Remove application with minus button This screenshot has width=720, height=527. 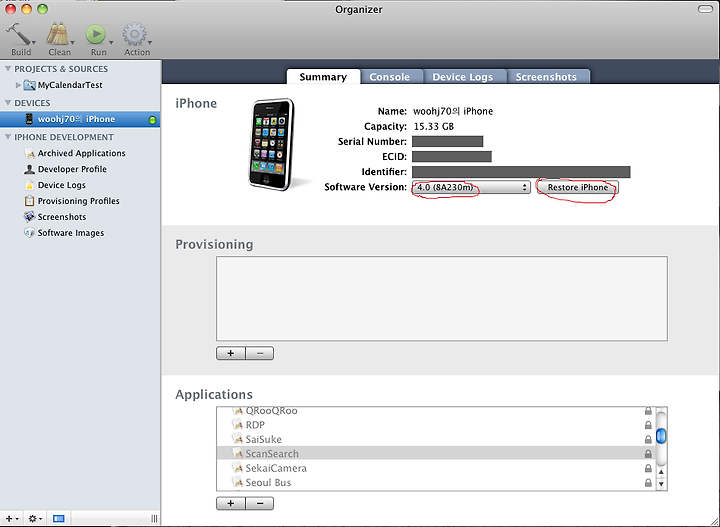point(260,503)
